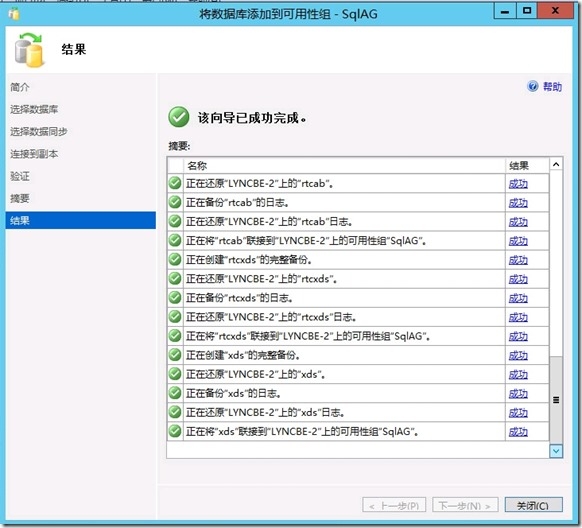The height and width of the screenshot is (528, 582).
Task: Click green check for 正在还原 LYNCBE-2 上的 rtcxds
Action: click(175, 278)
